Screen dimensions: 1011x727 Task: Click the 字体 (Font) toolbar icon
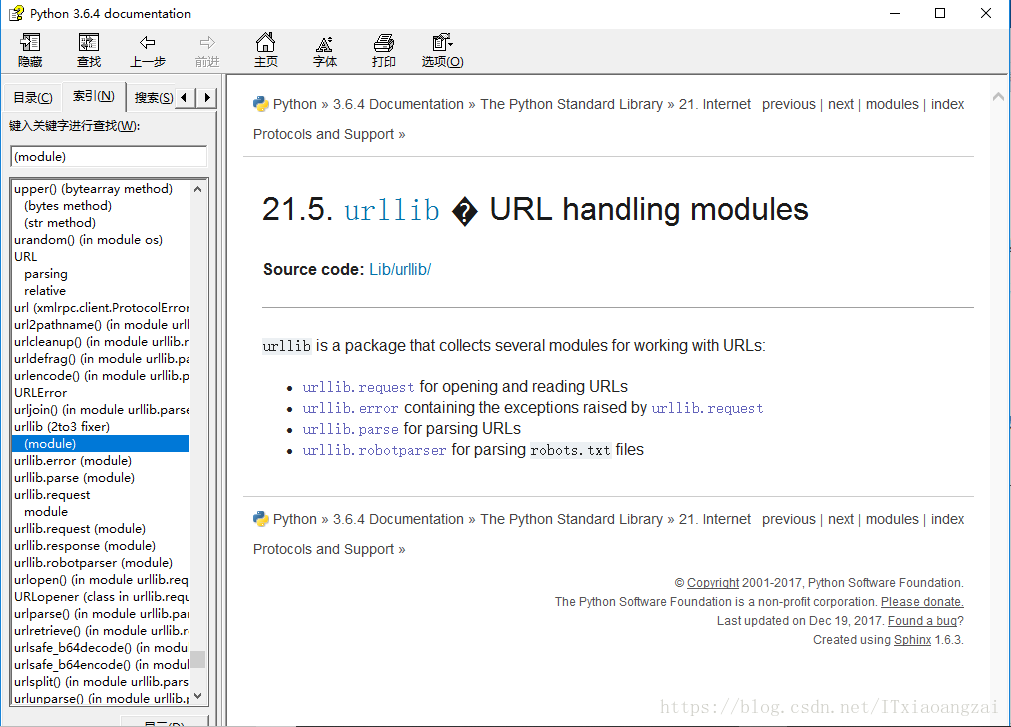tap(324, 50)
